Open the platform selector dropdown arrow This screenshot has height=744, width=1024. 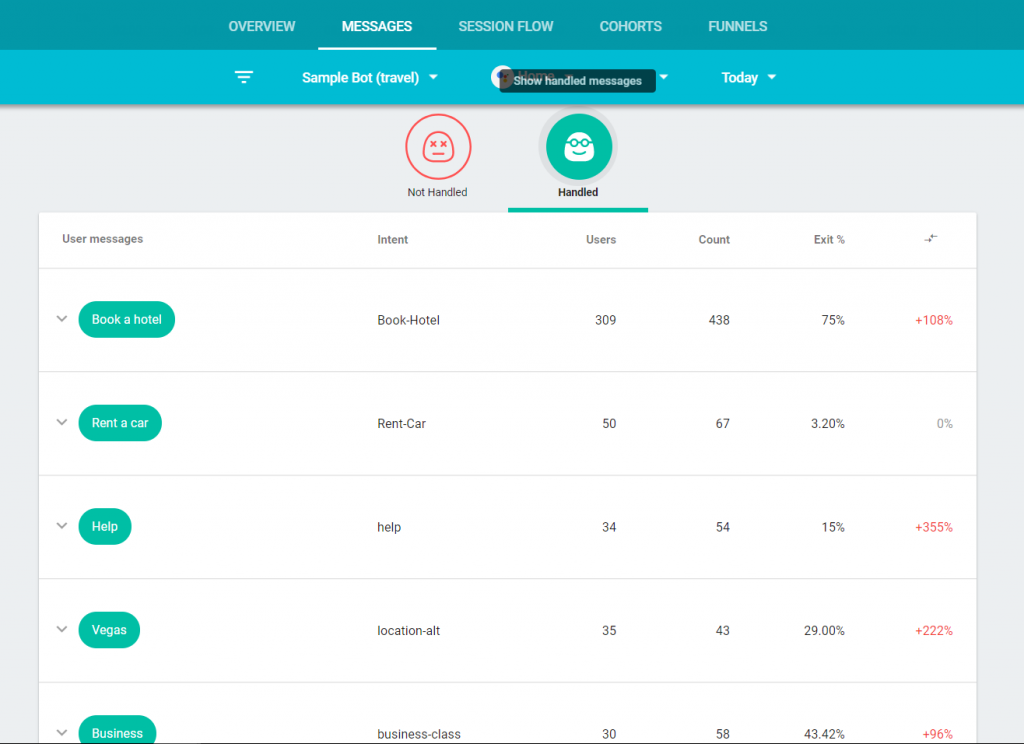pos(664,77)
